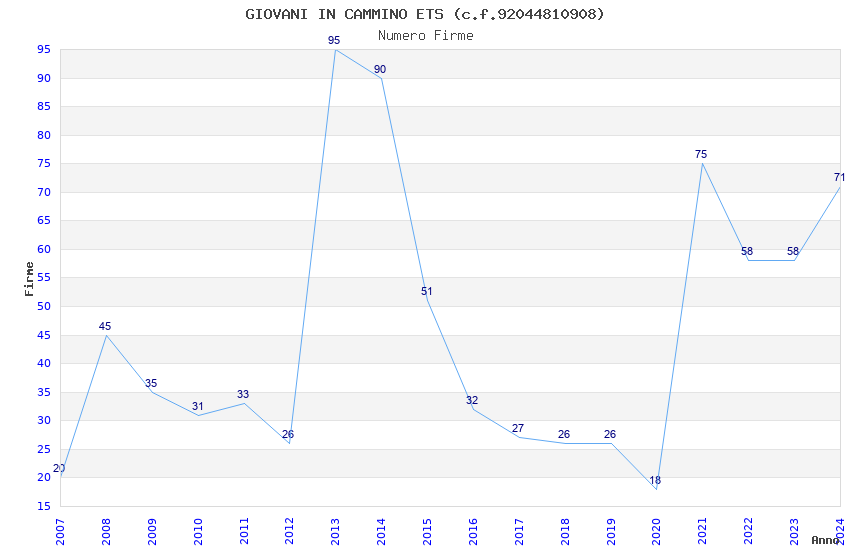Viewport: 850px width, 550px height.
Task: Select x-axis year label 2016
Action: point(473,531)
